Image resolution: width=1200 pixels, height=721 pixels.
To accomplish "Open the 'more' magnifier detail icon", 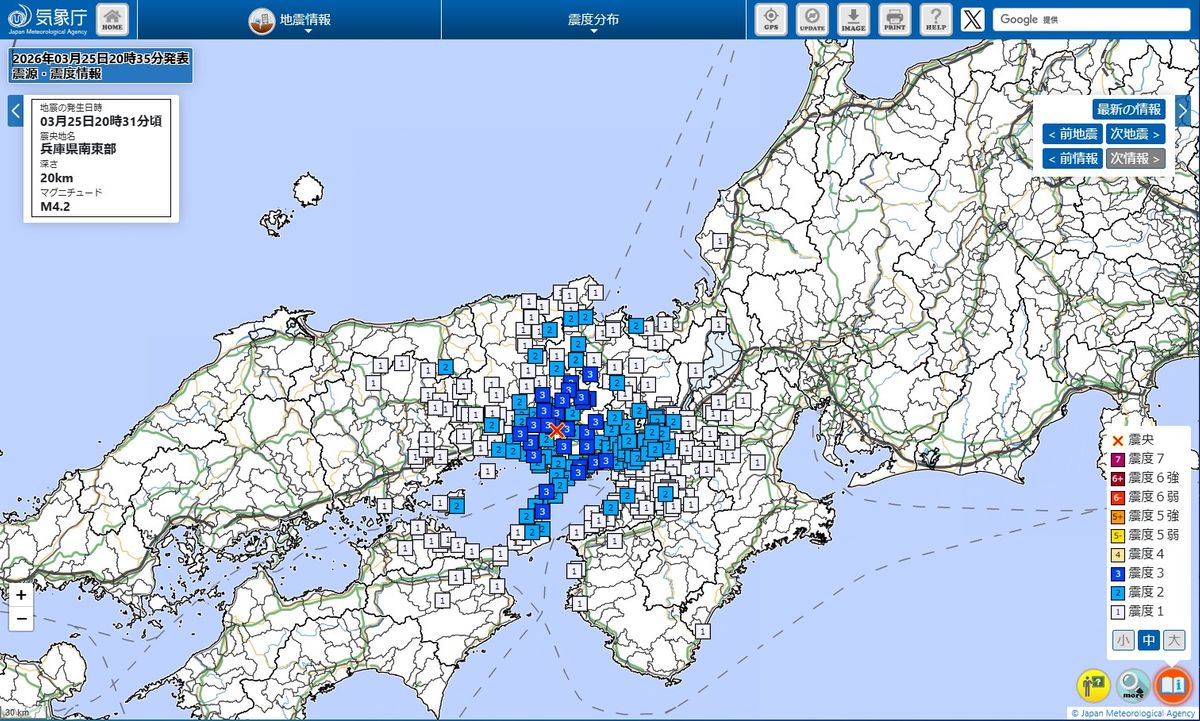I will click(x=1131, y=687).
